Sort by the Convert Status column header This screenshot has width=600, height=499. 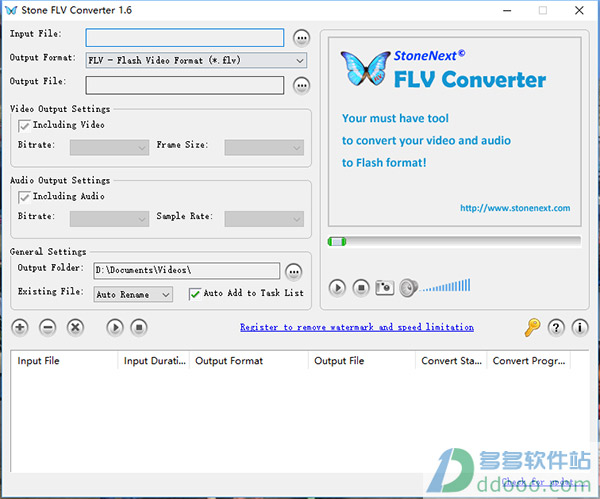click(x=451, y=361)
